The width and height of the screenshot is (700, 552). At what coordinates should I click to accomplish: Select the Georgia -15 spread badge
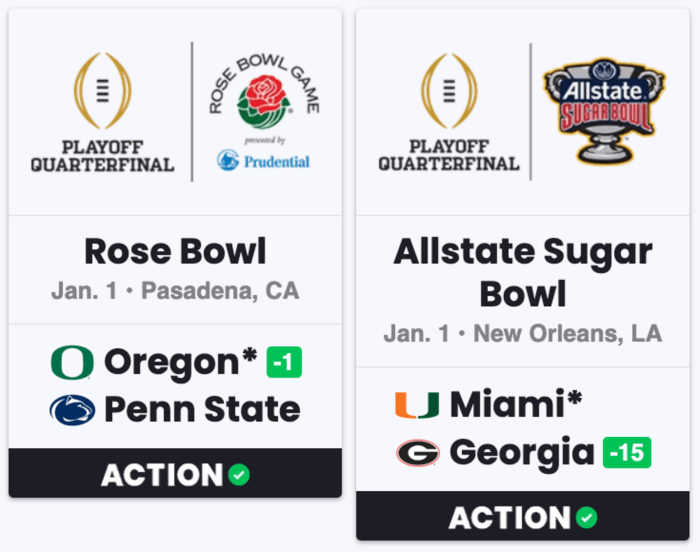pyautogui.click(x=627, y=453)
